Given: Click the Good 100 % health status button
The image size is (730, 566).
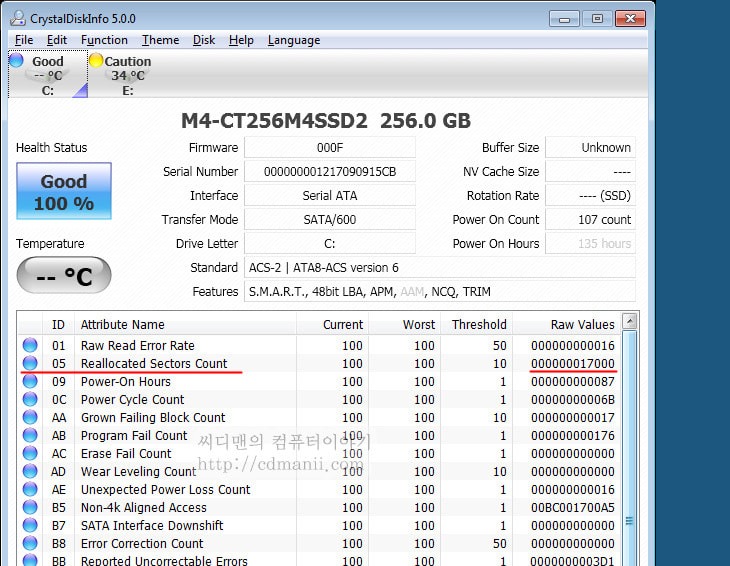Looking at the screenshot, I should pyautogui.click(x=64, y=192).
